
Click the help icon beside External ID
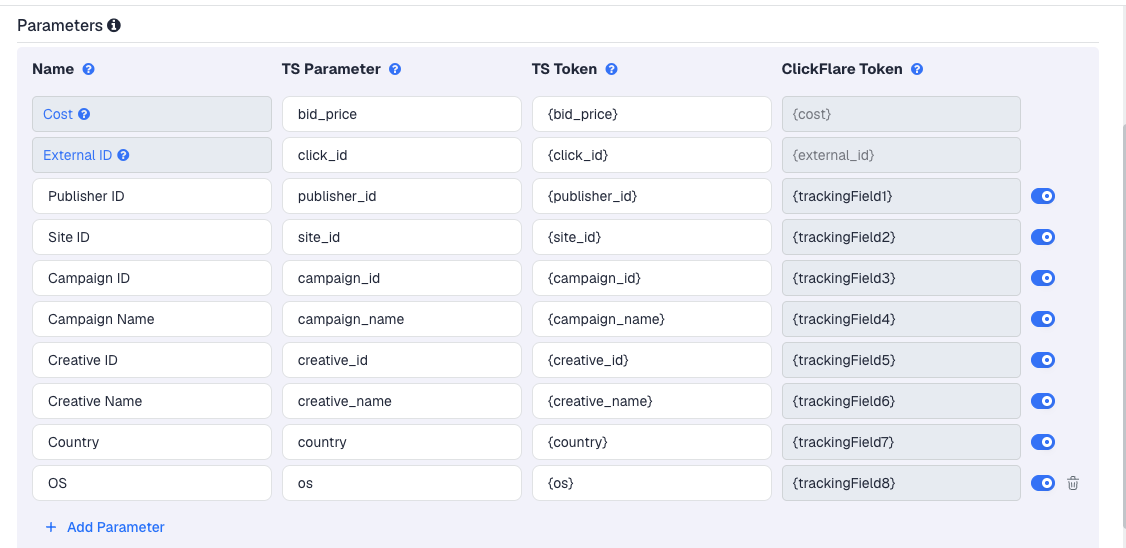[x=124, y=155]
